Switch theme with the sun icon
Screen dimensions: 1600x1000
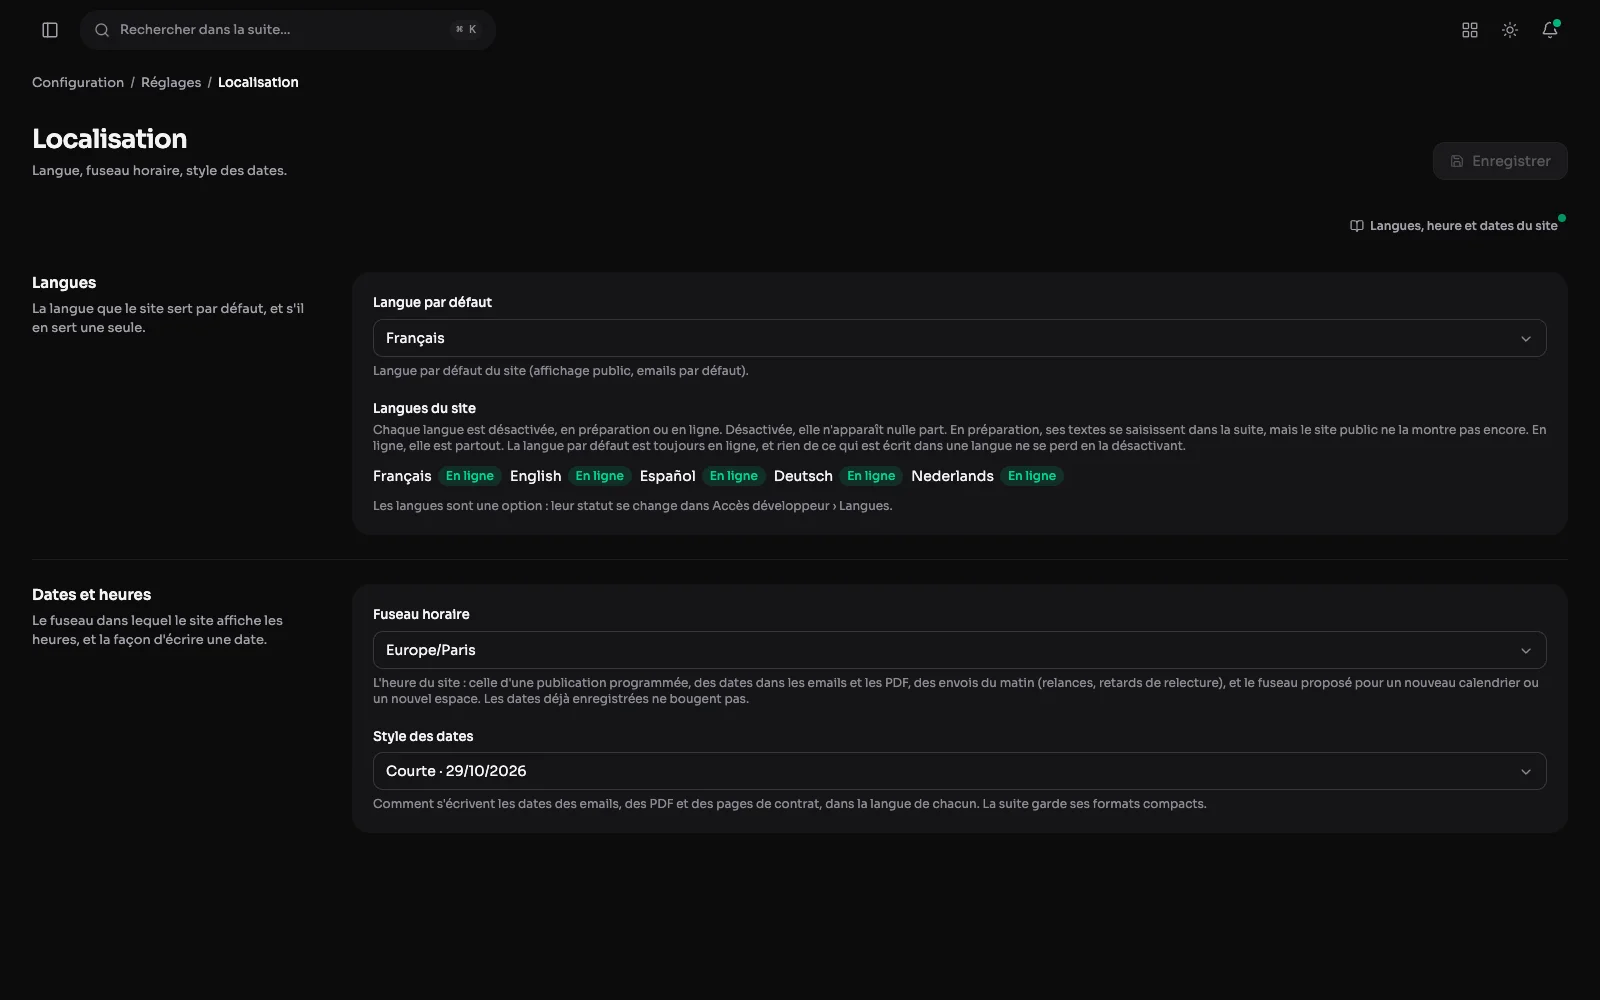pos(1510,30)
